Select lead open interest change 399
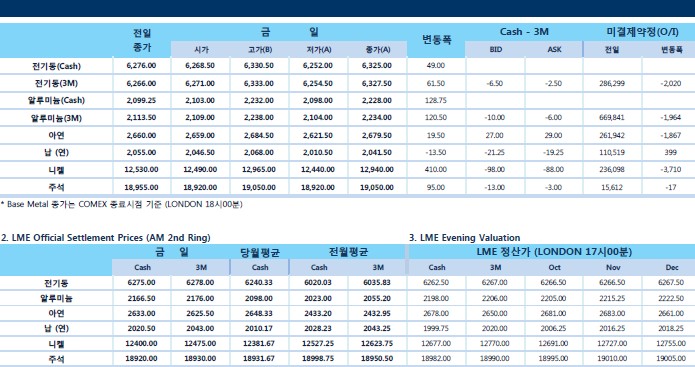Viewport: 695px width, 367px height. 671,152
